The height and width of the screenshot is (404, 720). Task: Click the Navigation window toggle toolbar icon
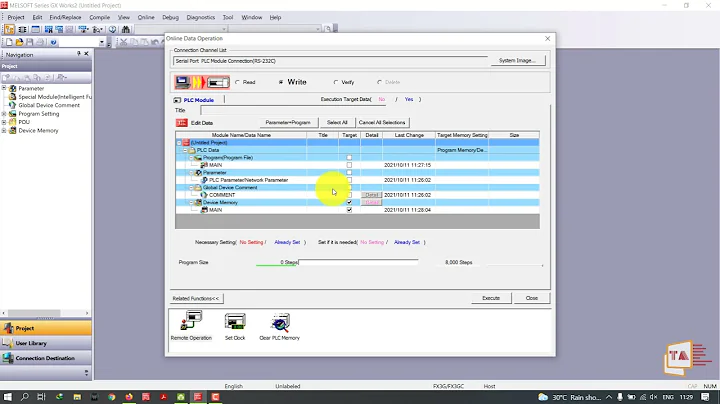[9, 29]
